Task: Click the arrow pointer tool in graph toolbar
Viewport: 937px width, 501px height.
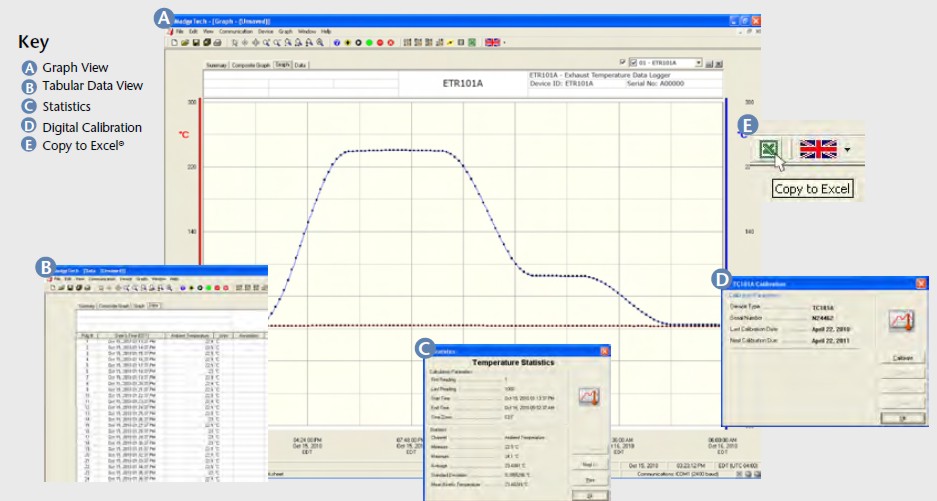Action: pos(235,42)
